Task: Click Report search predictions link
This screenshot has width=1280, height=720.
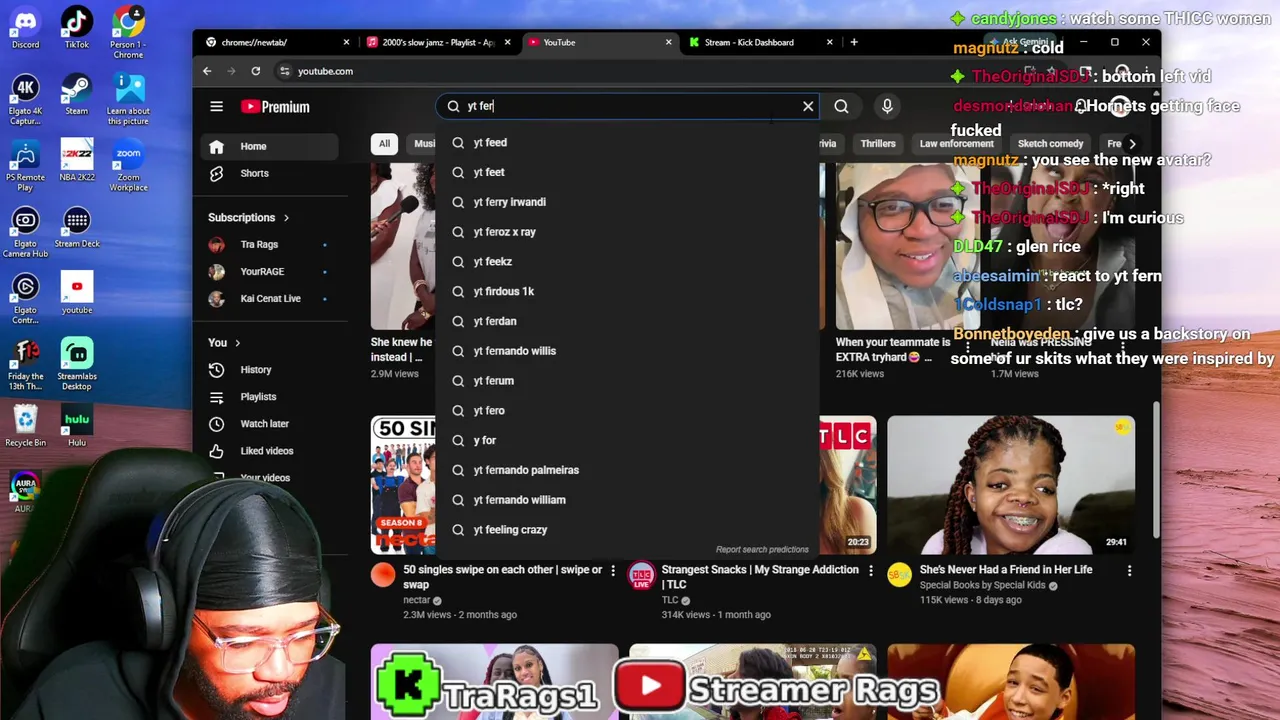Action: point(762,549)
